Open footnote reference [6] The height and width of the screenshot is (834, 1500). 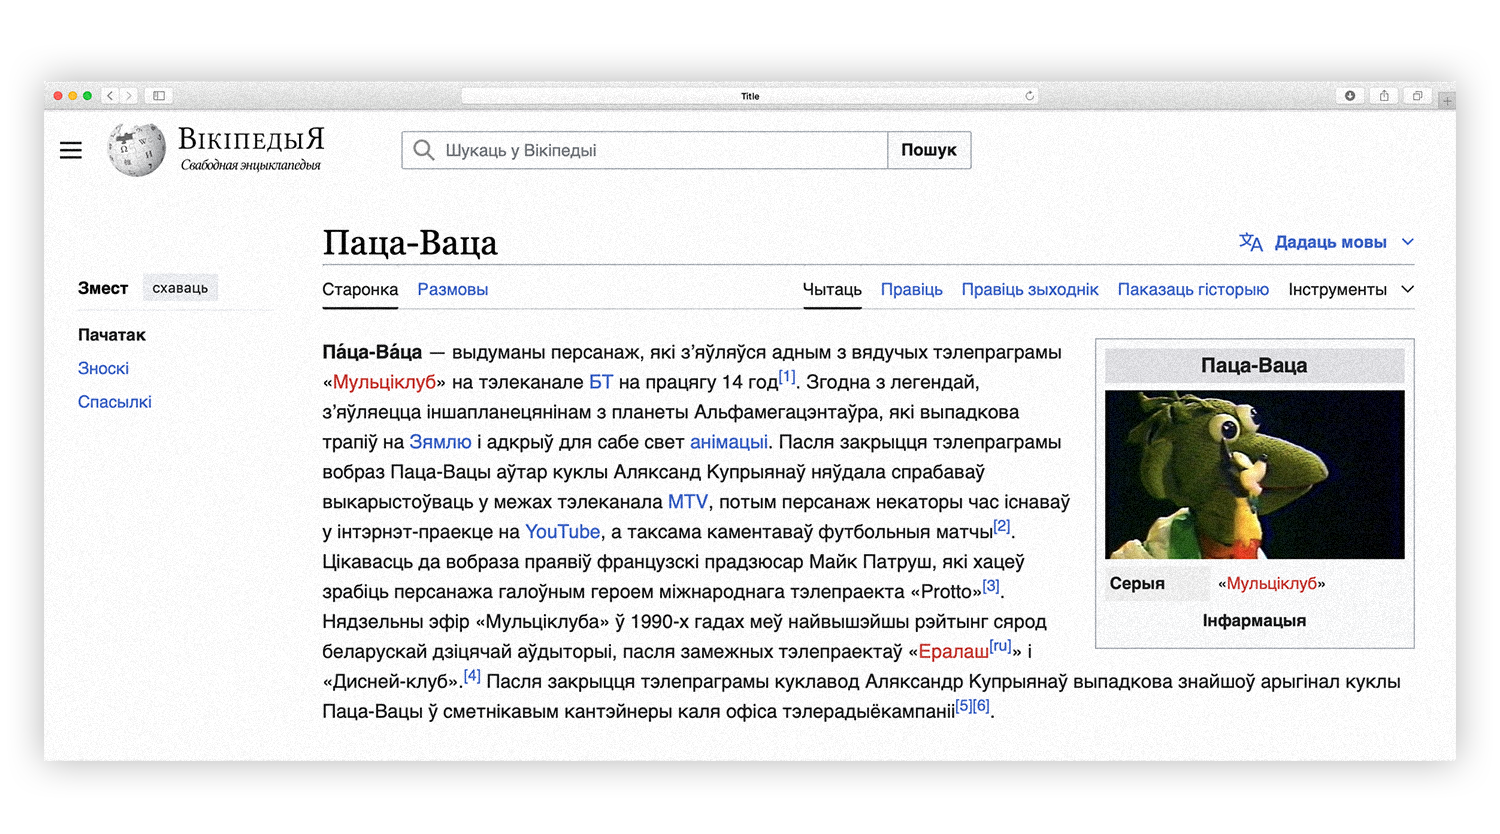coord(981,706)
